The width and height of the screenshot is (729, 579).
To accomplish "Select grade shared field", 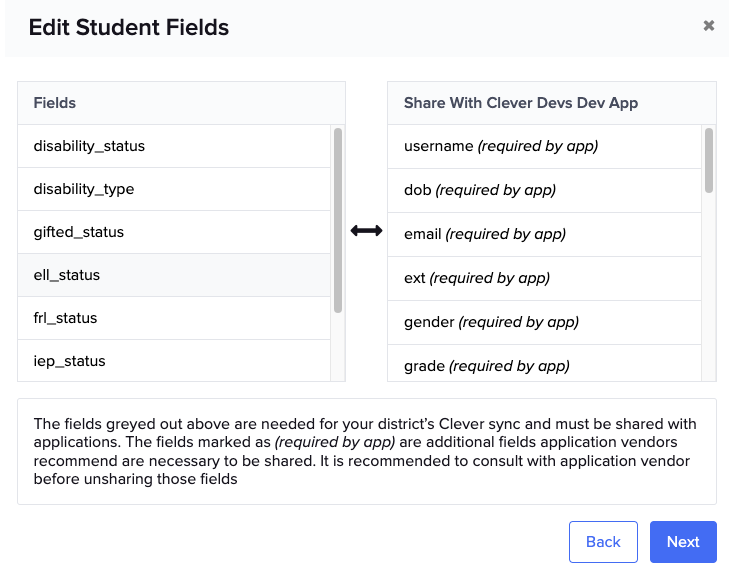I will tap(544, 364).
